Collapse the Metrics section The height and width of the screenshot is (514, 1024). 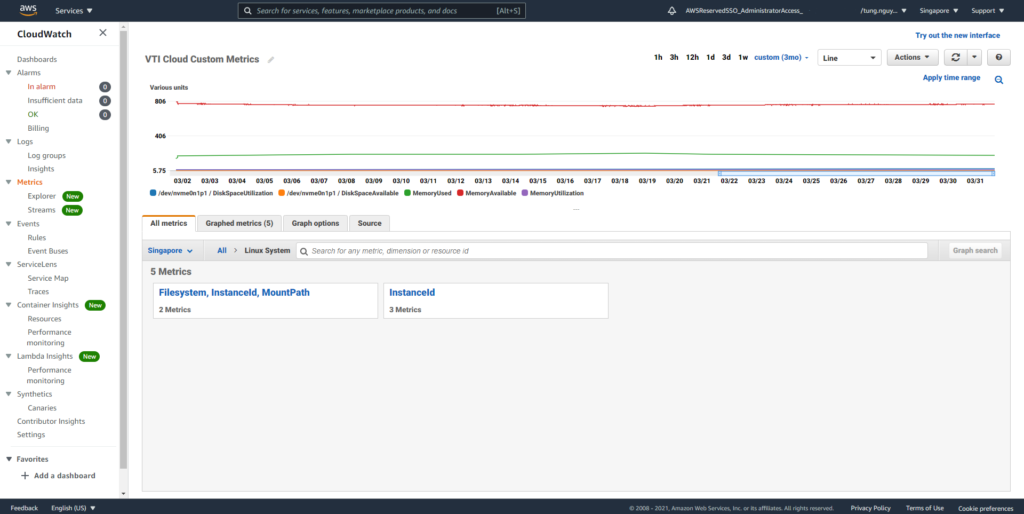click(8, 182)
